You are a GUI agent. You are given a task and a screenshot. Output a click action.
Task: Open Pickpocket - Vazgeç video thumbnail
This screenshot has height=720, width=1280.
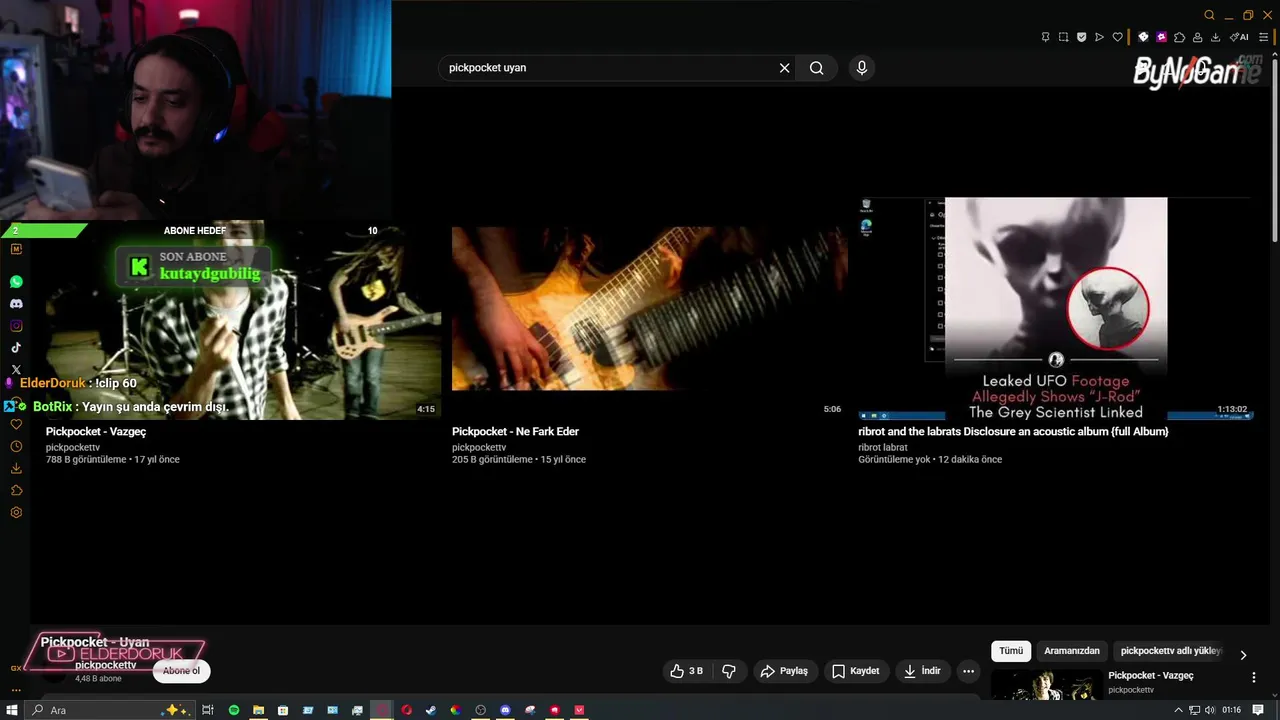pos(243,319)
